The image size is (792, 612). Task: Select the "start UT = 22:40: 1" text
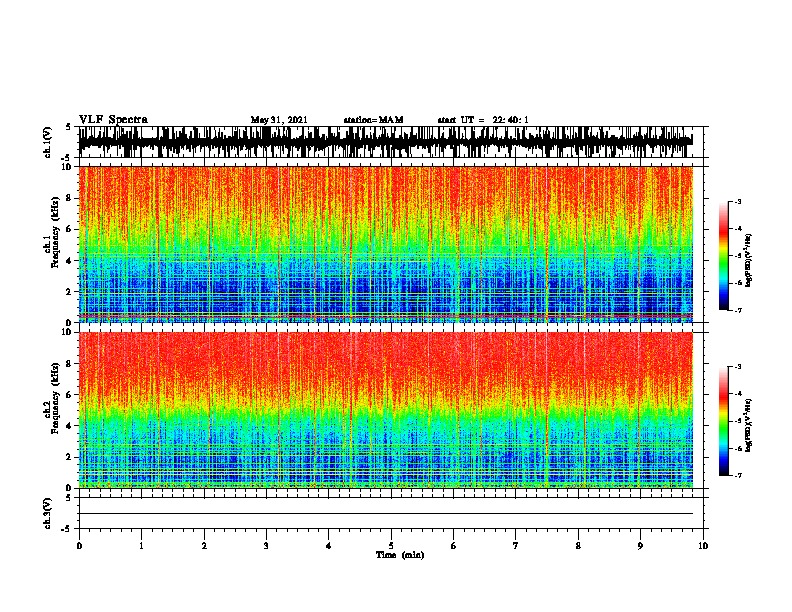(483, 120)
